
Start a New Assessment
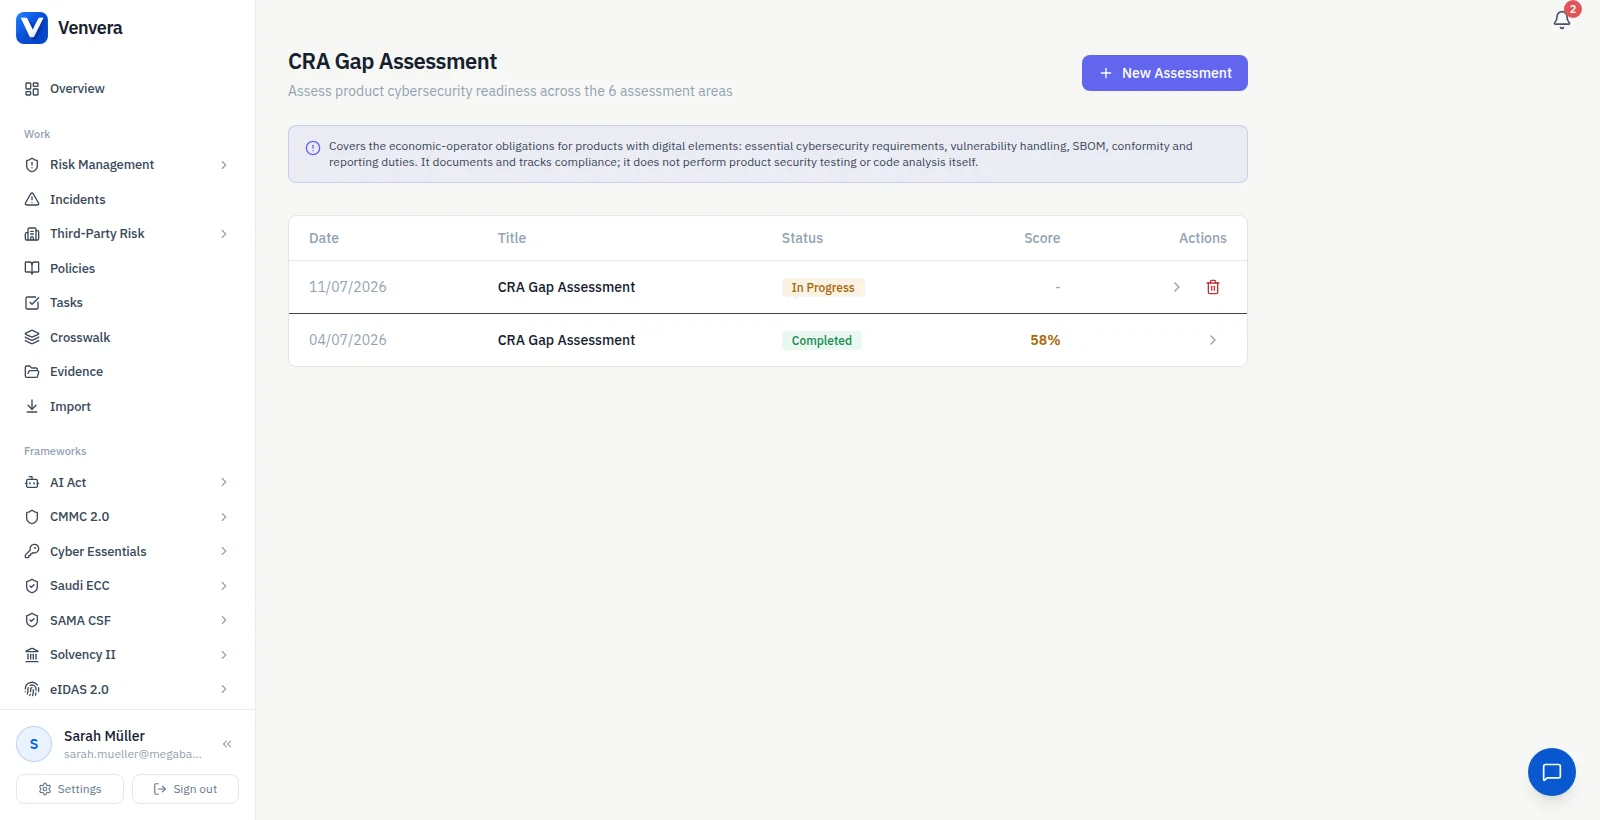coord(1165,73)
